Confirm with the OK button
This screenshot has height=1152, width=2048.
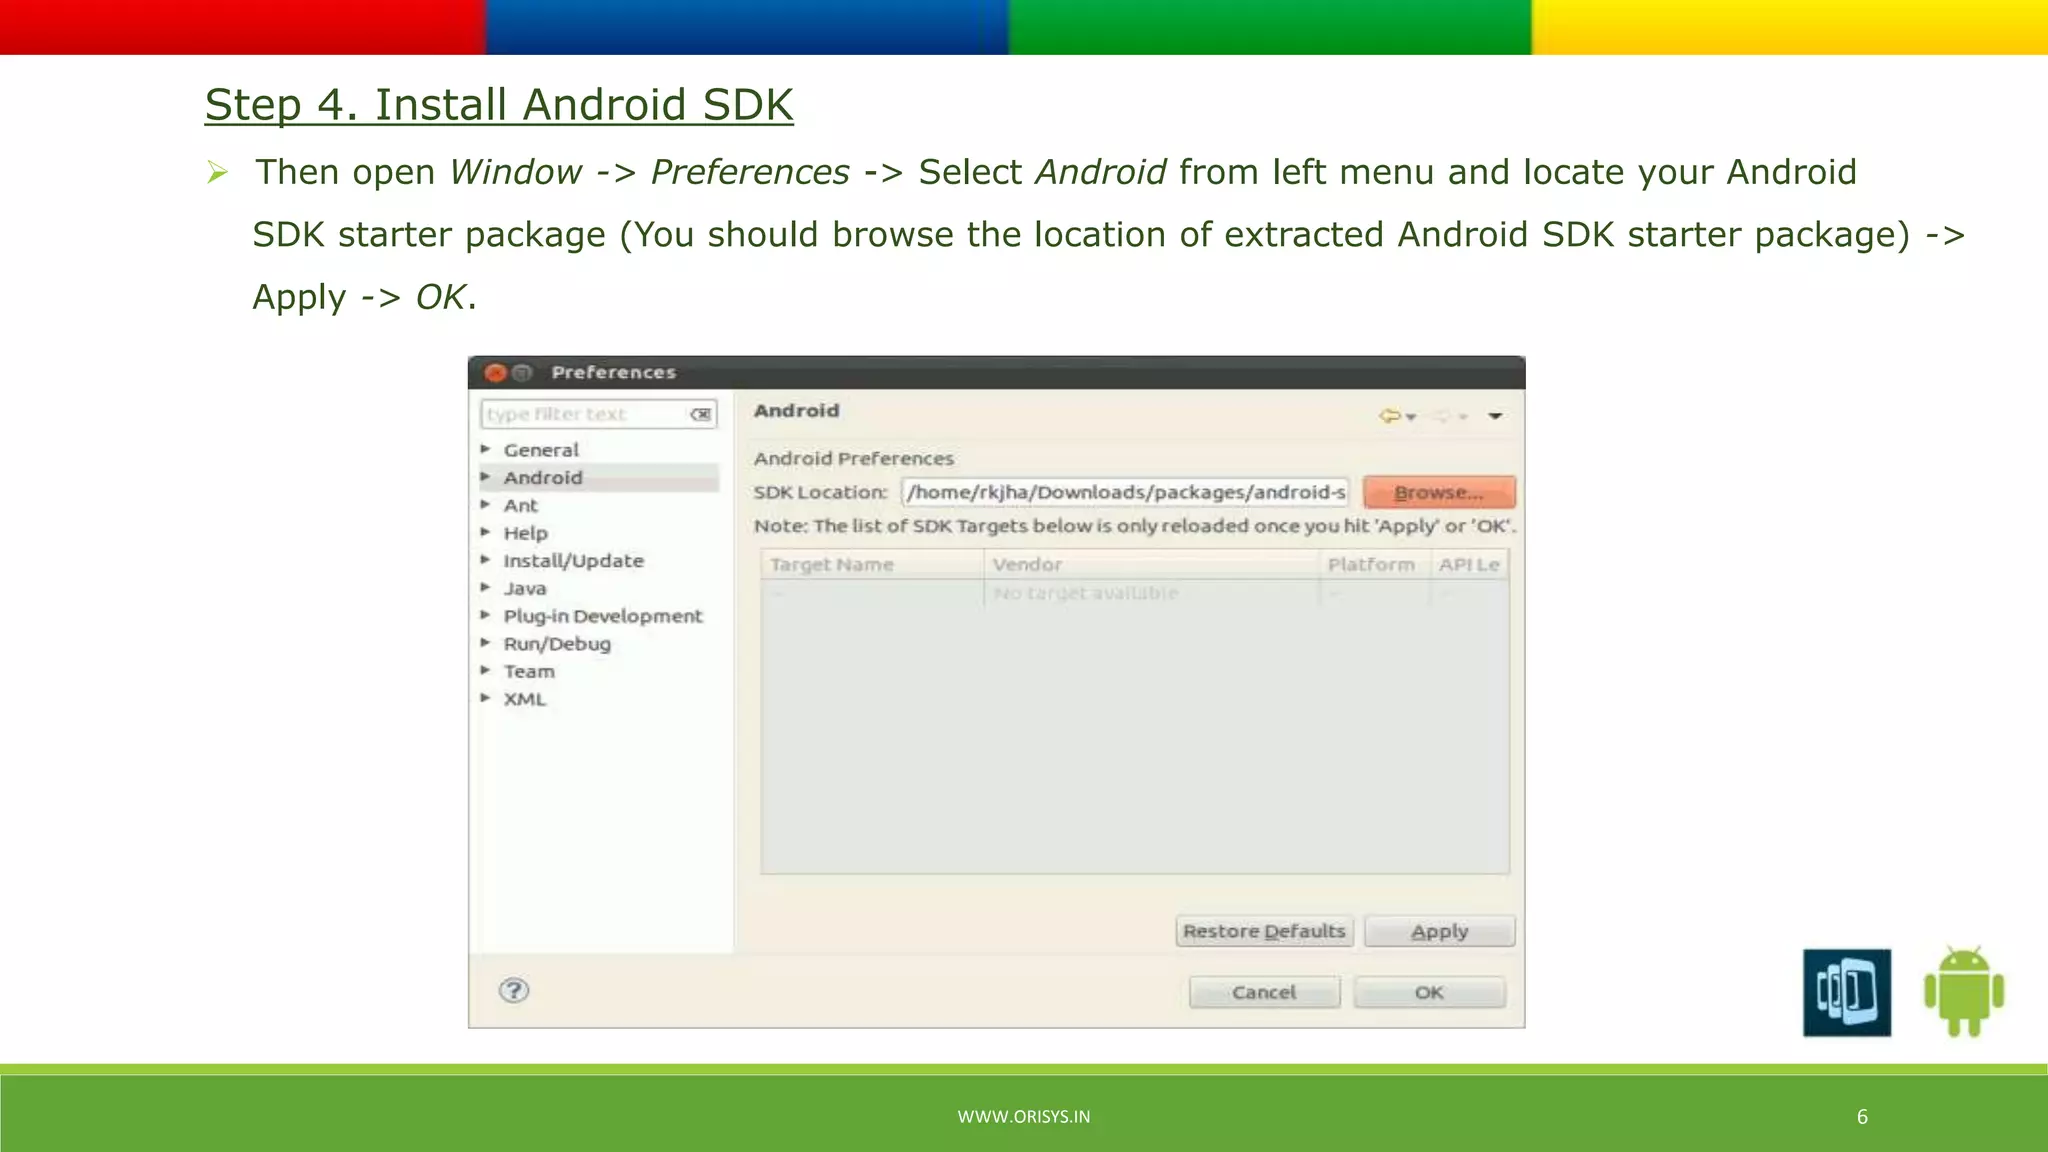1429,992
